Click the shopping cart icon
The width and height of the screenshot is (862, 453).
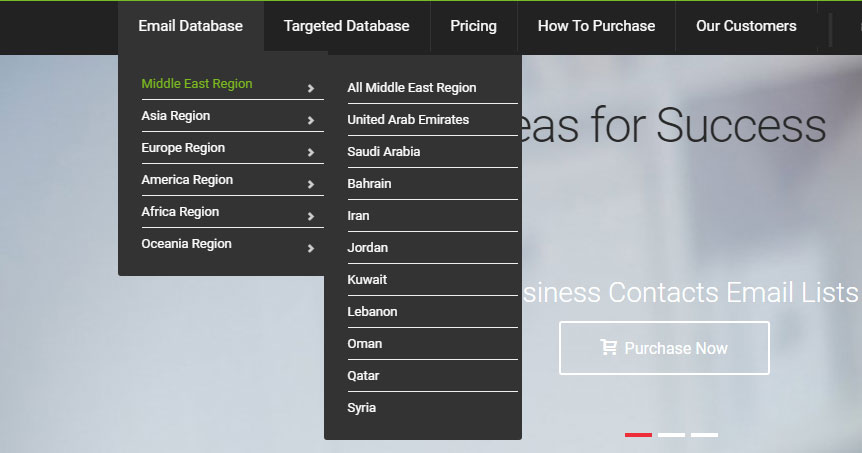(x=608, y=348)
